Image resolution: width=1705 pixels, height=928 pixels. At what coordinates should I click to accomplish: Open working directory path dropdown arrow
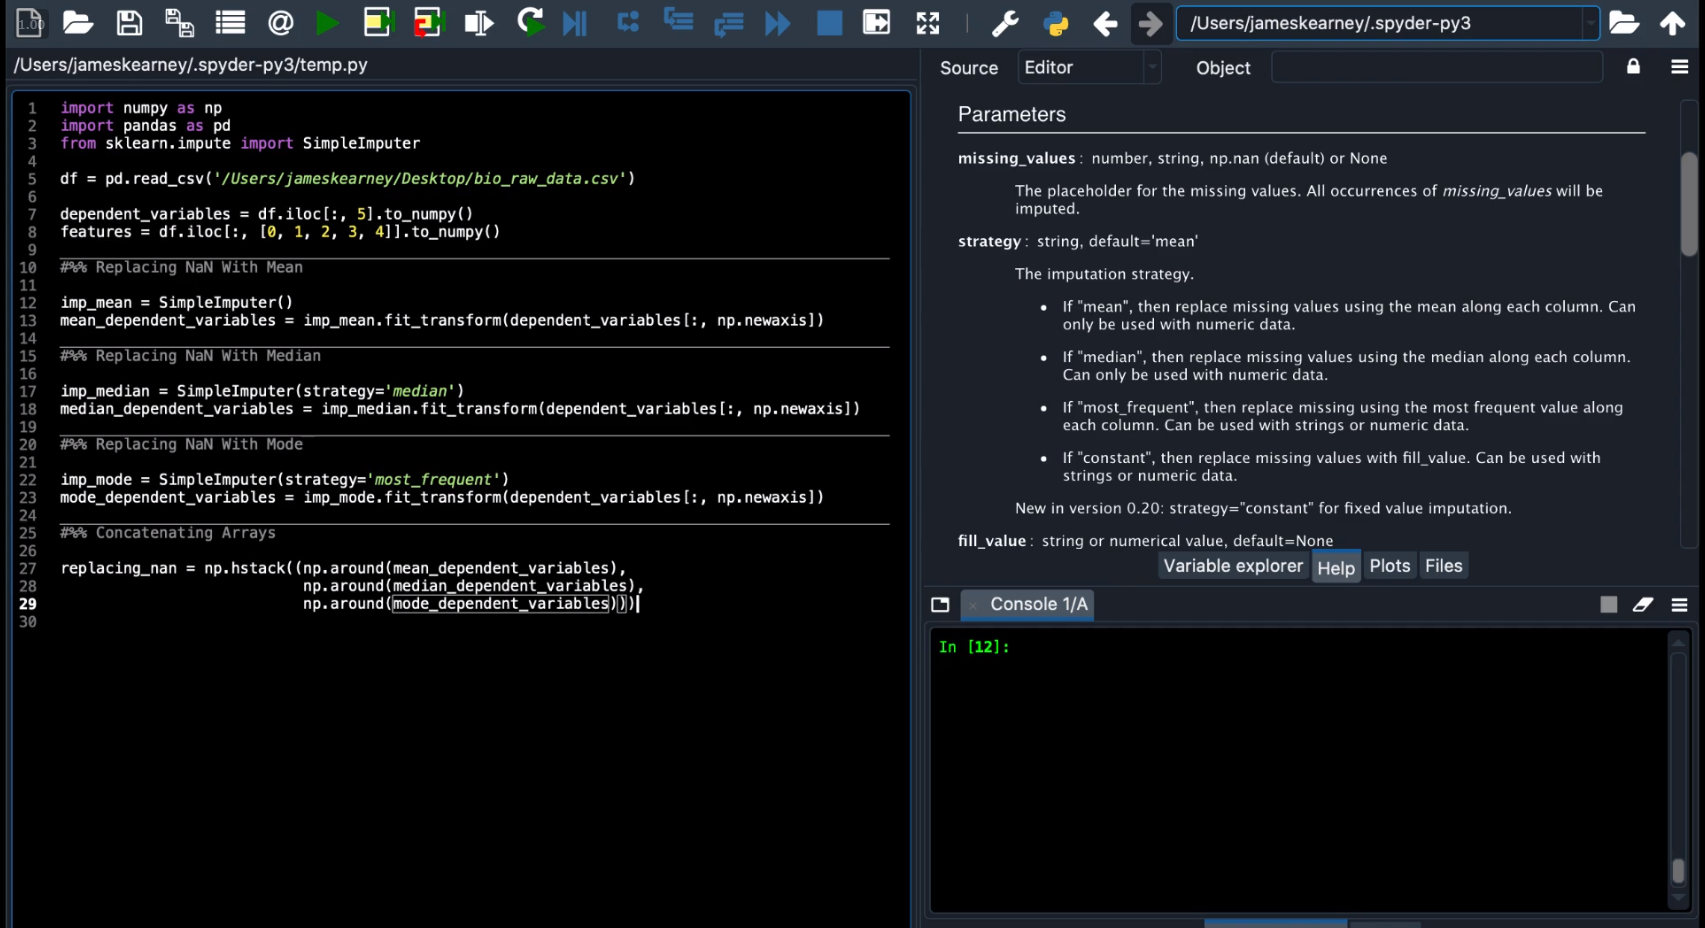1590,23
